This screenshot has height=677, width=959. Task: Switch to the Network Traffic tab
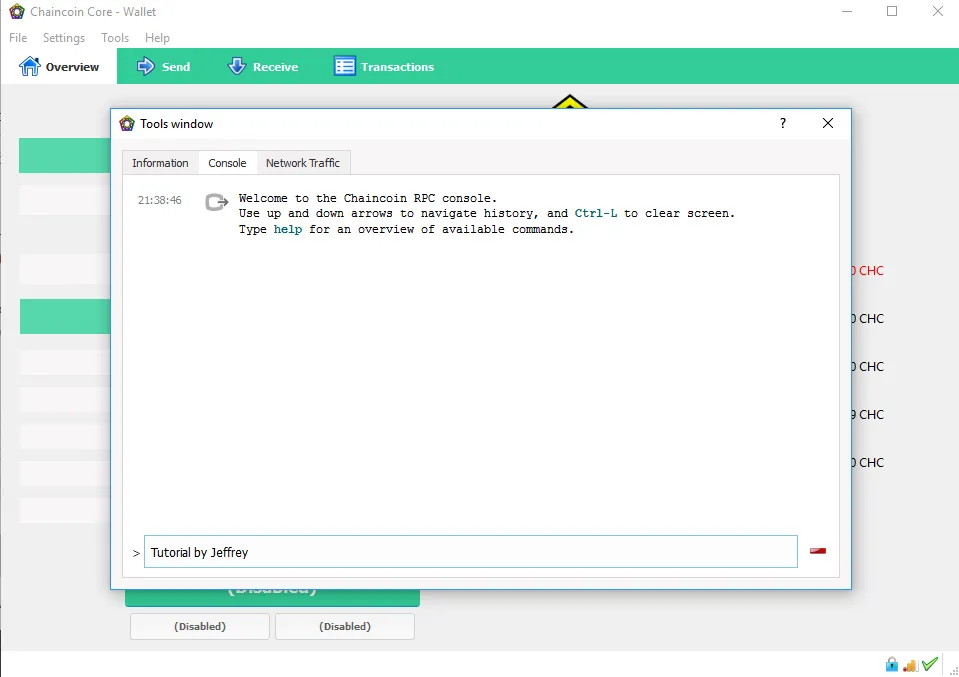[303, 163]
